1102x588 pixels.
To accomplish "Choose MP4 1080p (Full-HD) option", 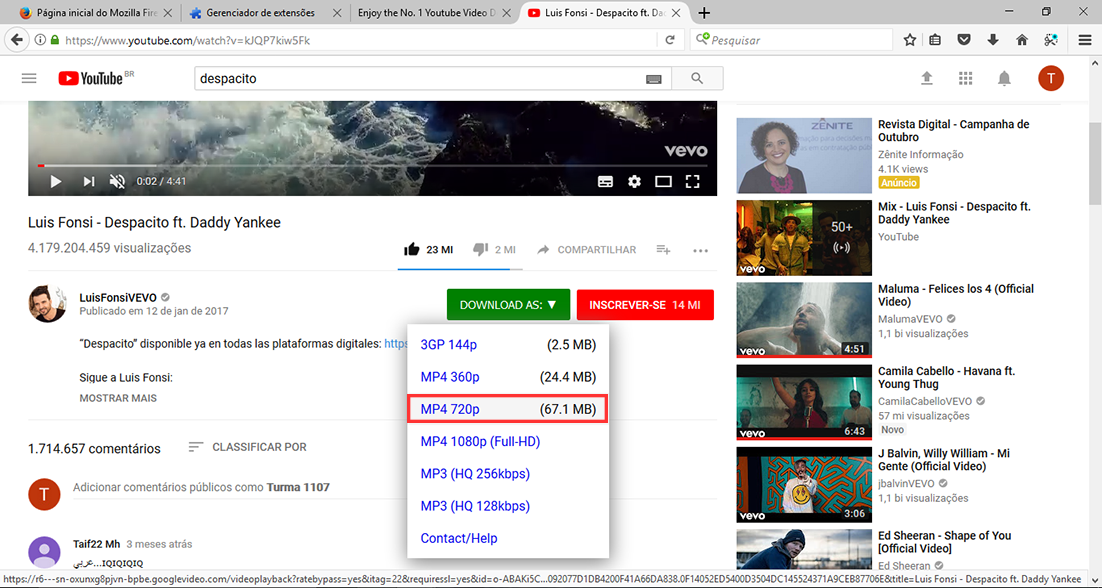I will (508, 441).
